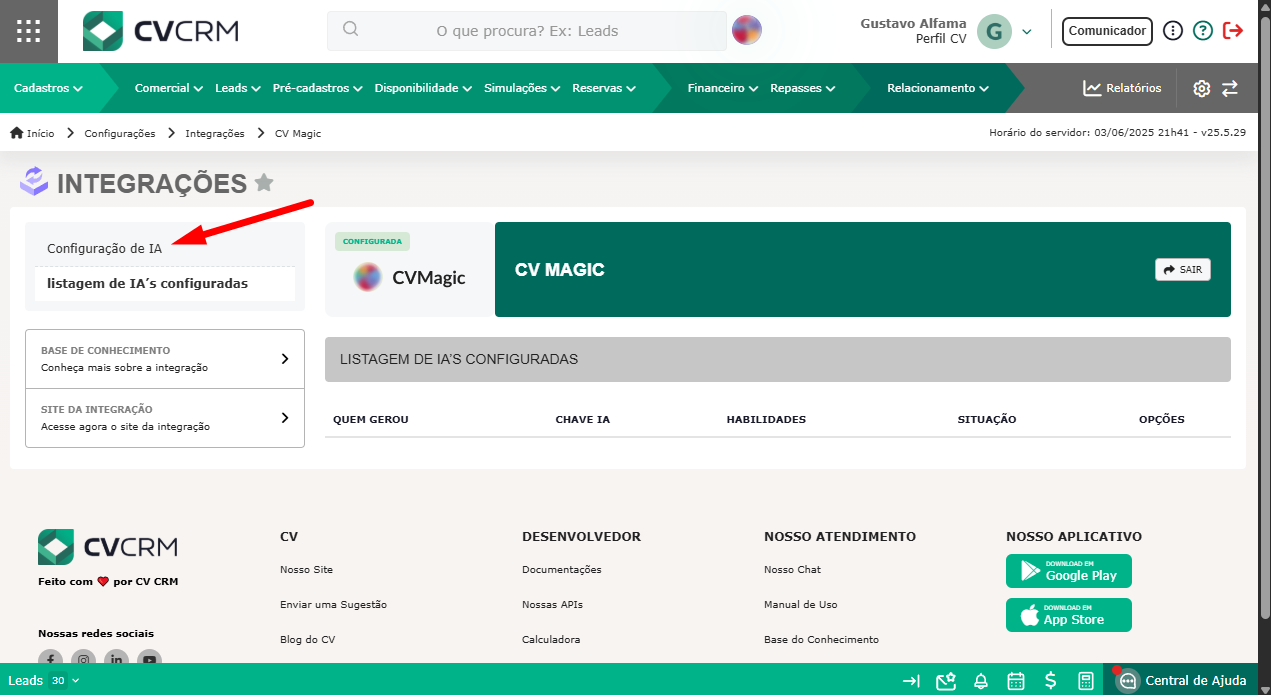The image size is (1271, 695).
Task: Open the Reservas menu
Action: pyautogui.click(x=604, y=88)
